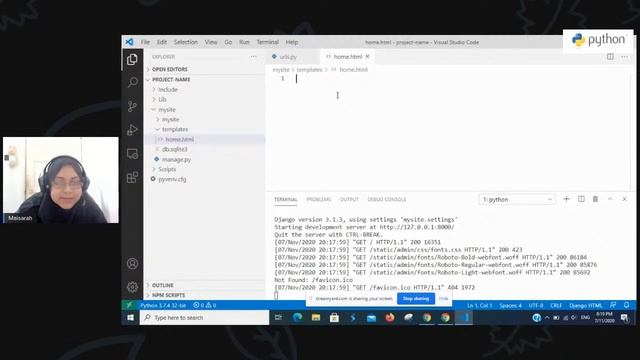Screen dimensions: 640x360
Task: Split the editor to the right
Action: pos(610,56)
